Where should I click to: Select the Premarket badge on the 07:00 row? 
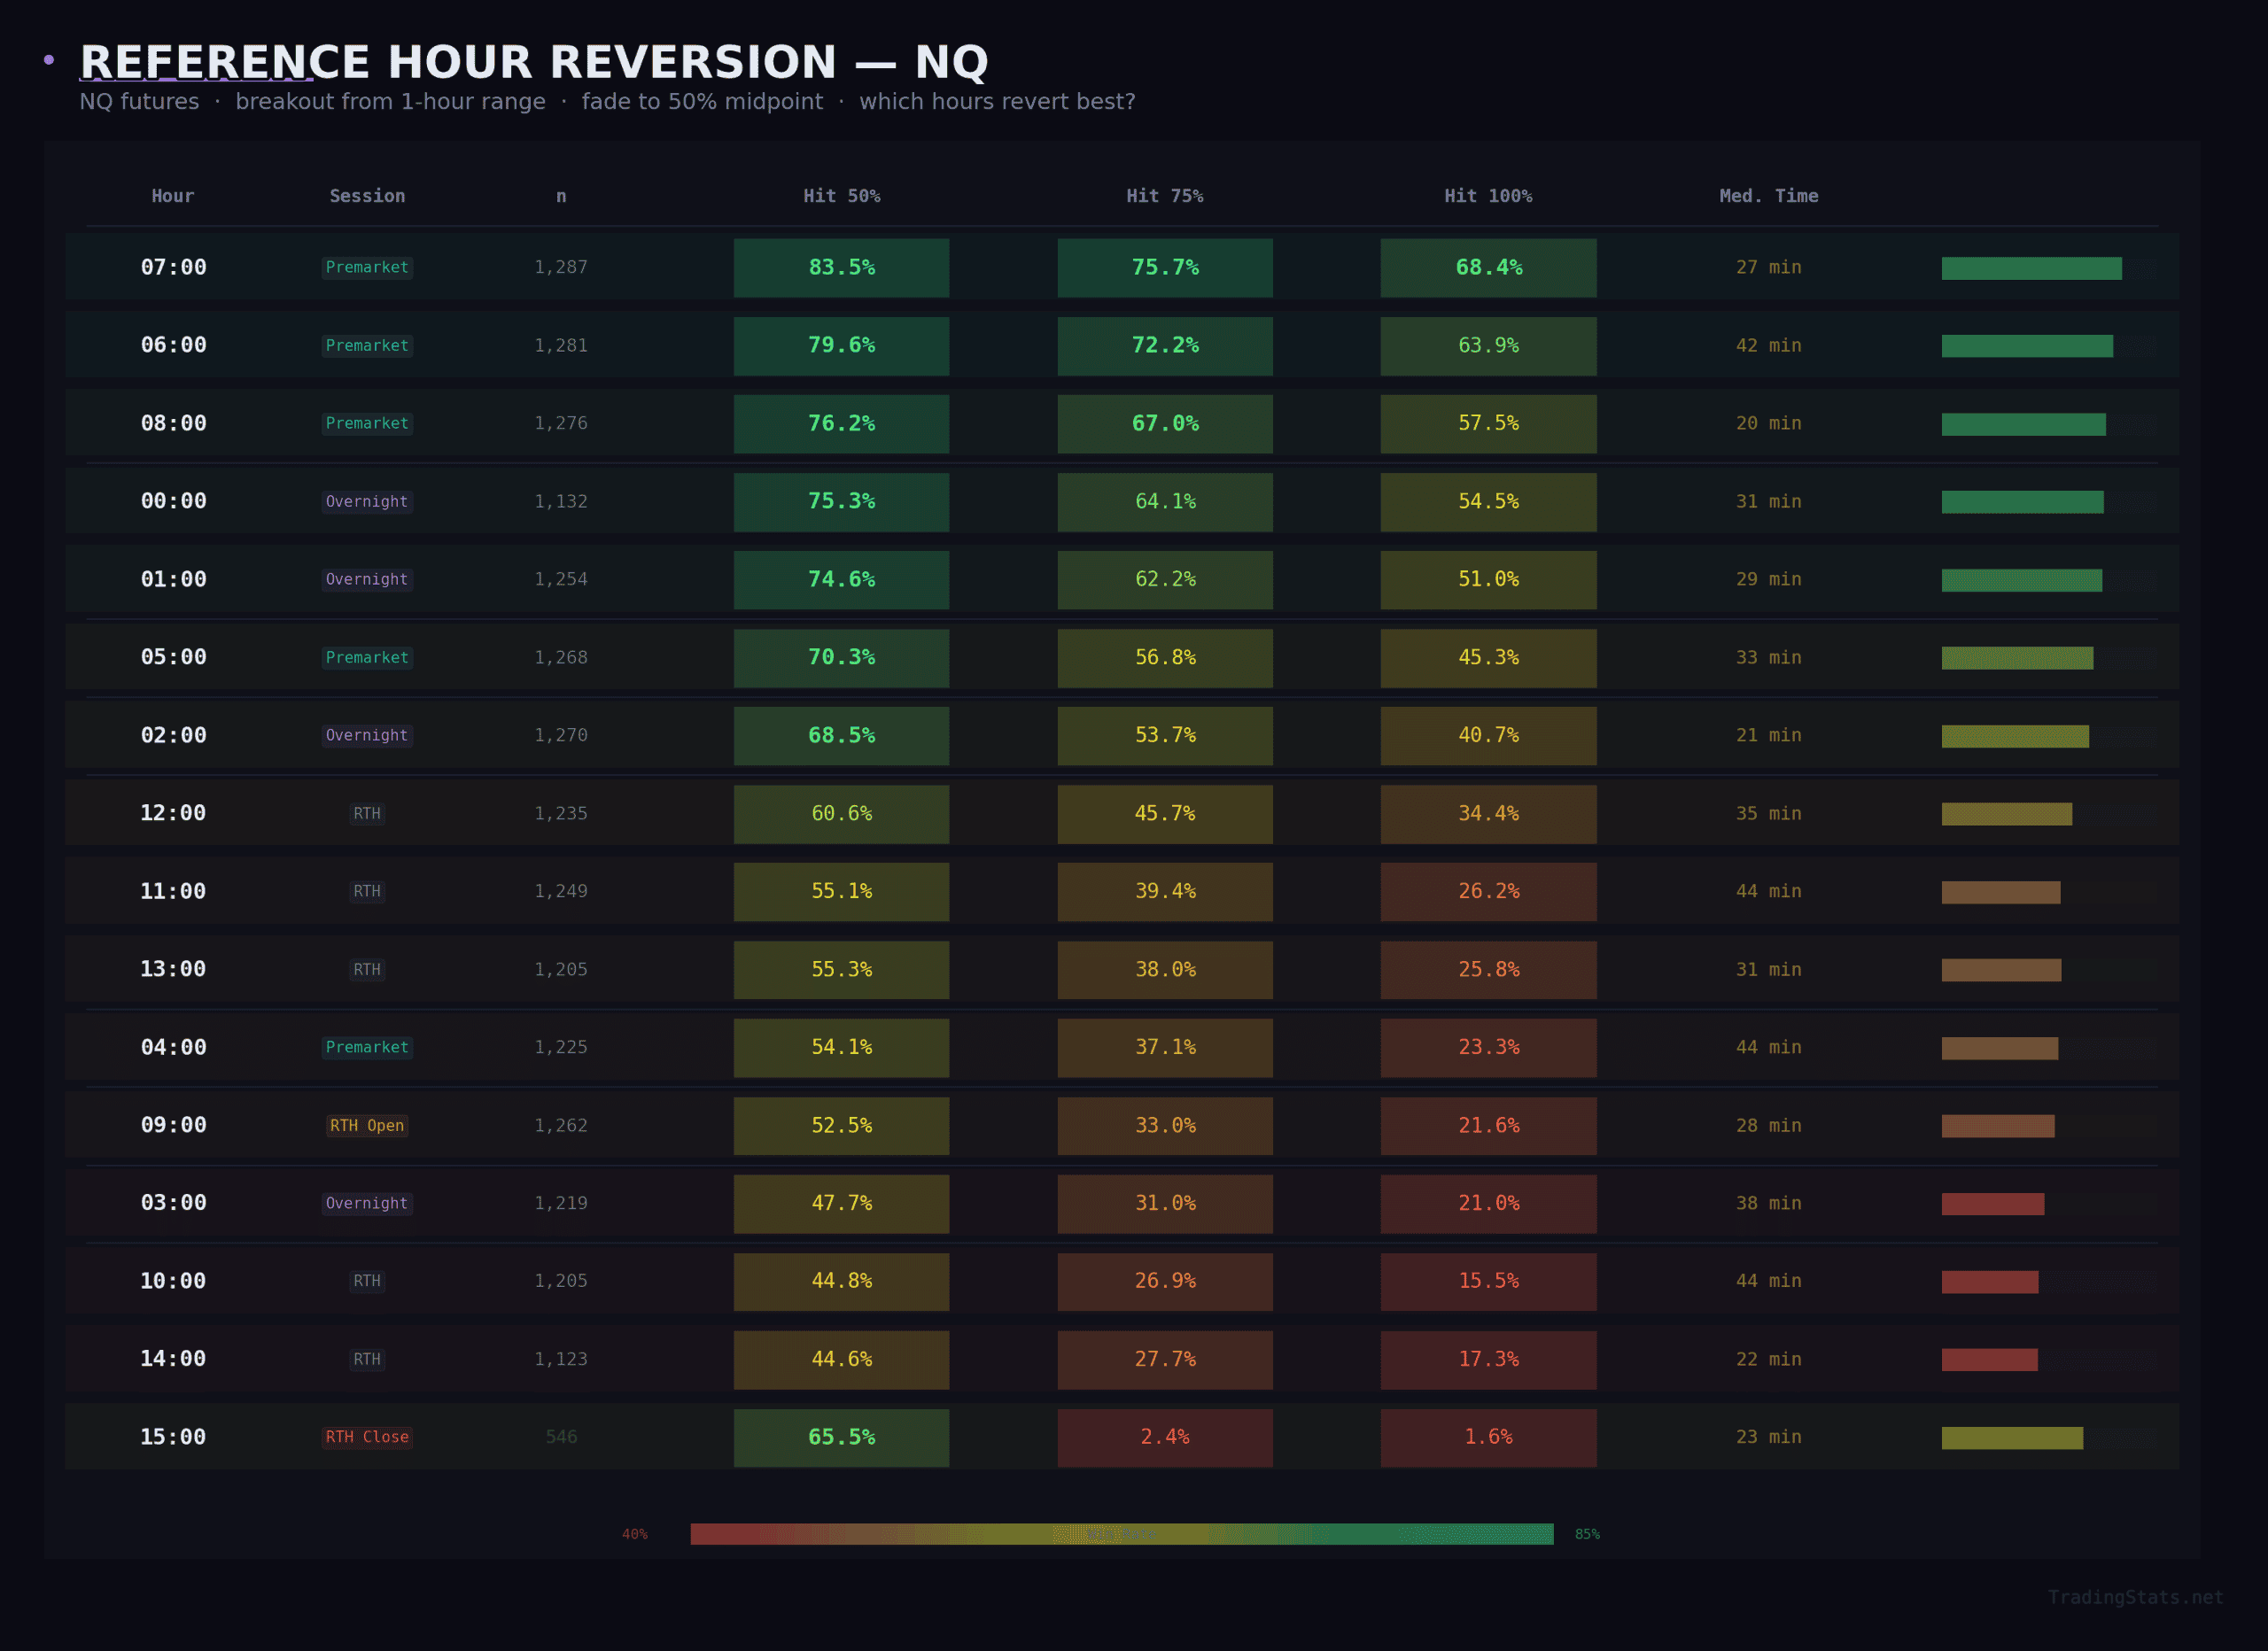click(x=367, y=267)
